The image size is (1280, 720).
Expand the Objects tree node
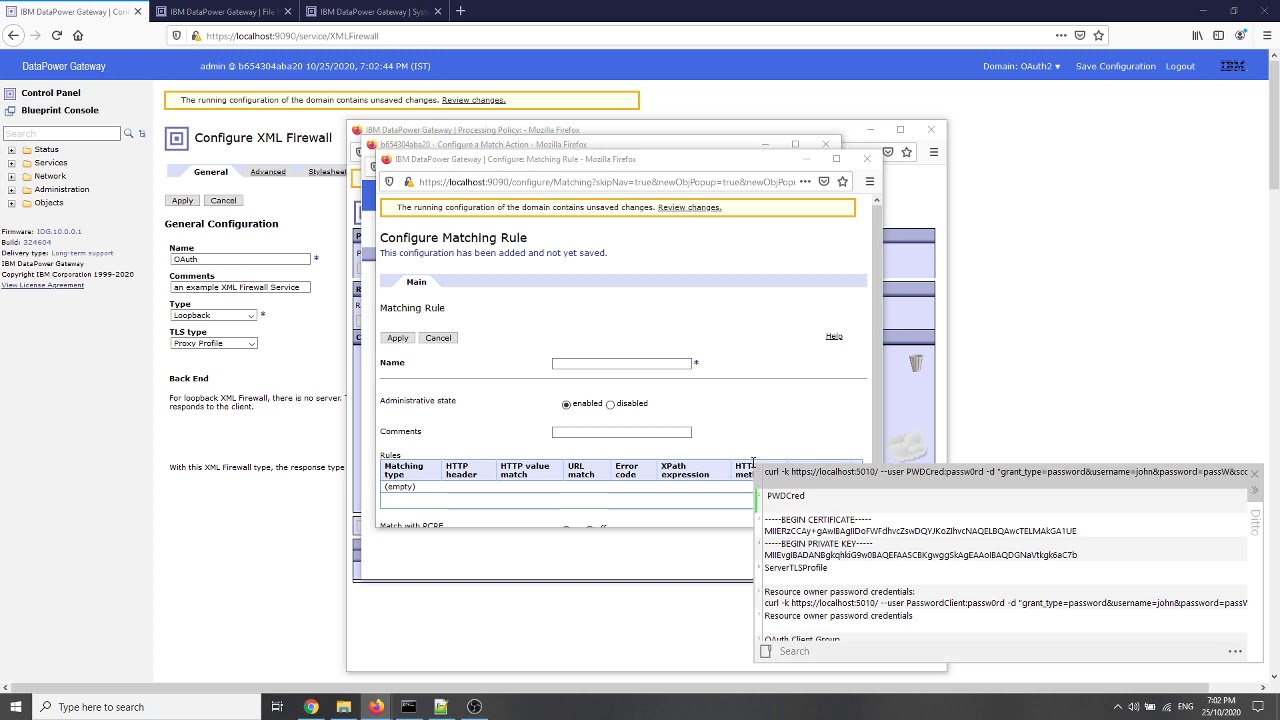pos(11,203)
